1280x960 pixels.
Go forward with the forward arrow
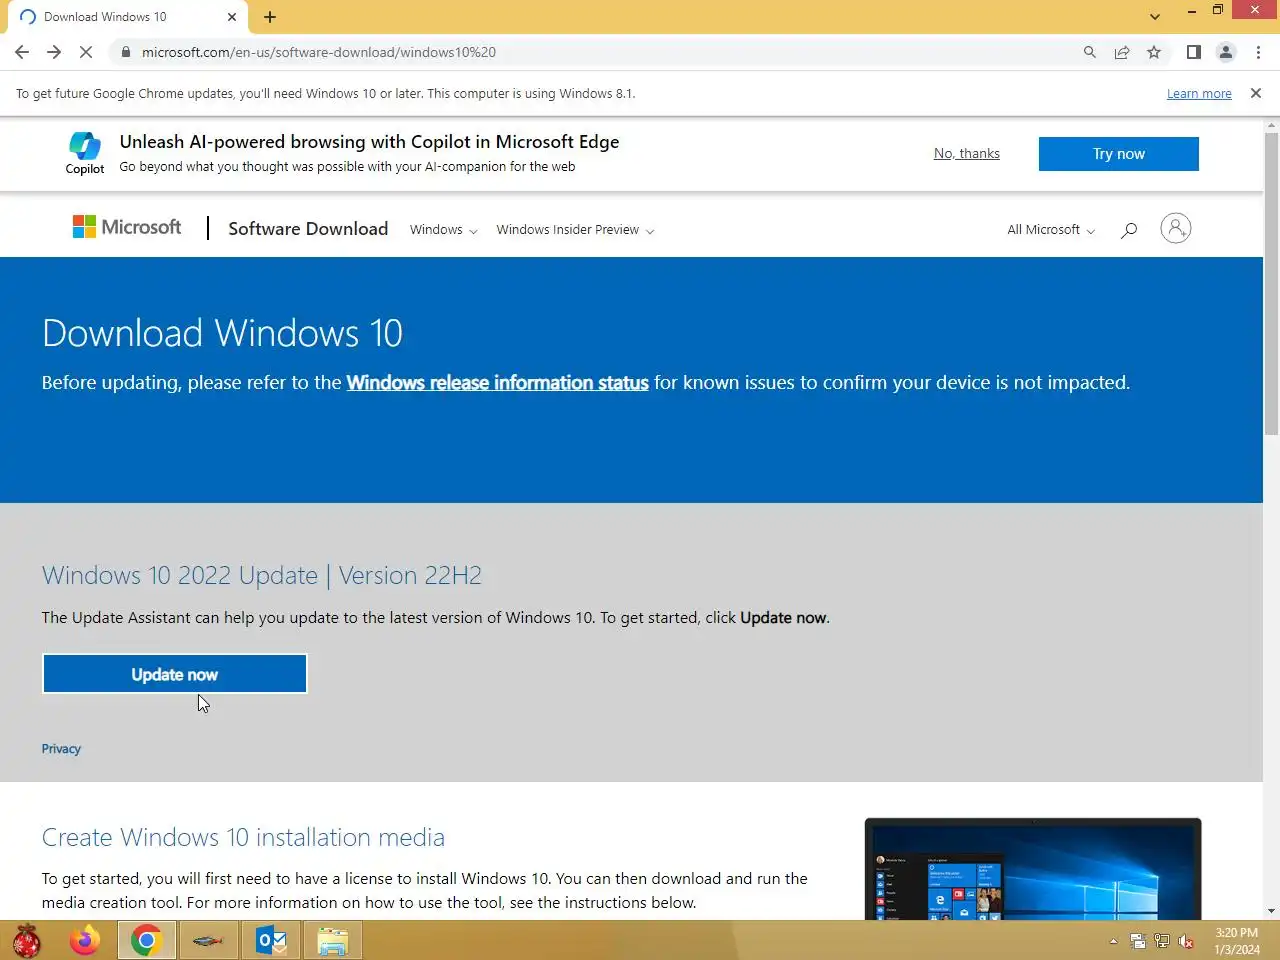(54, 52)
